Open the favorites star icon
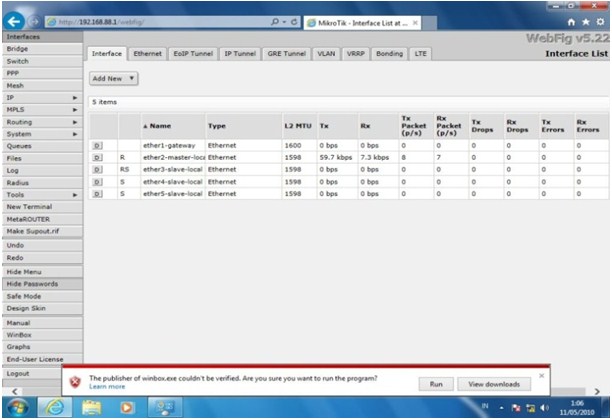This screenshot has width=612, height=419. pyautogui.click(x=586, y=22)
